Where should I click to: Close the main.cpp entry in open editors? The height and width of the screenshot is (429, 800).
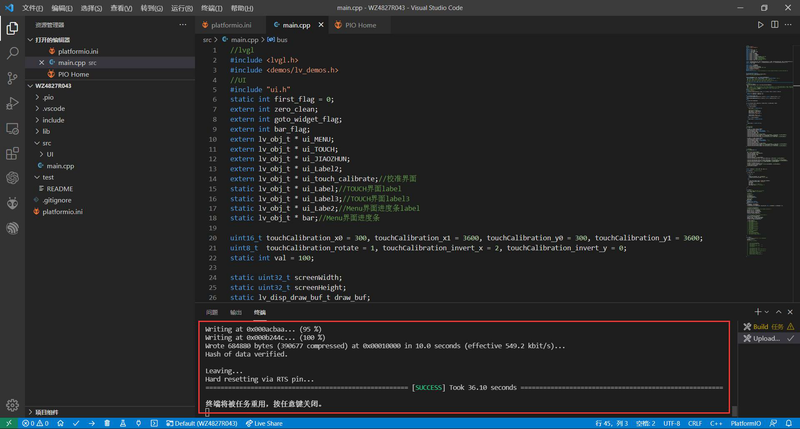point(42,62)
